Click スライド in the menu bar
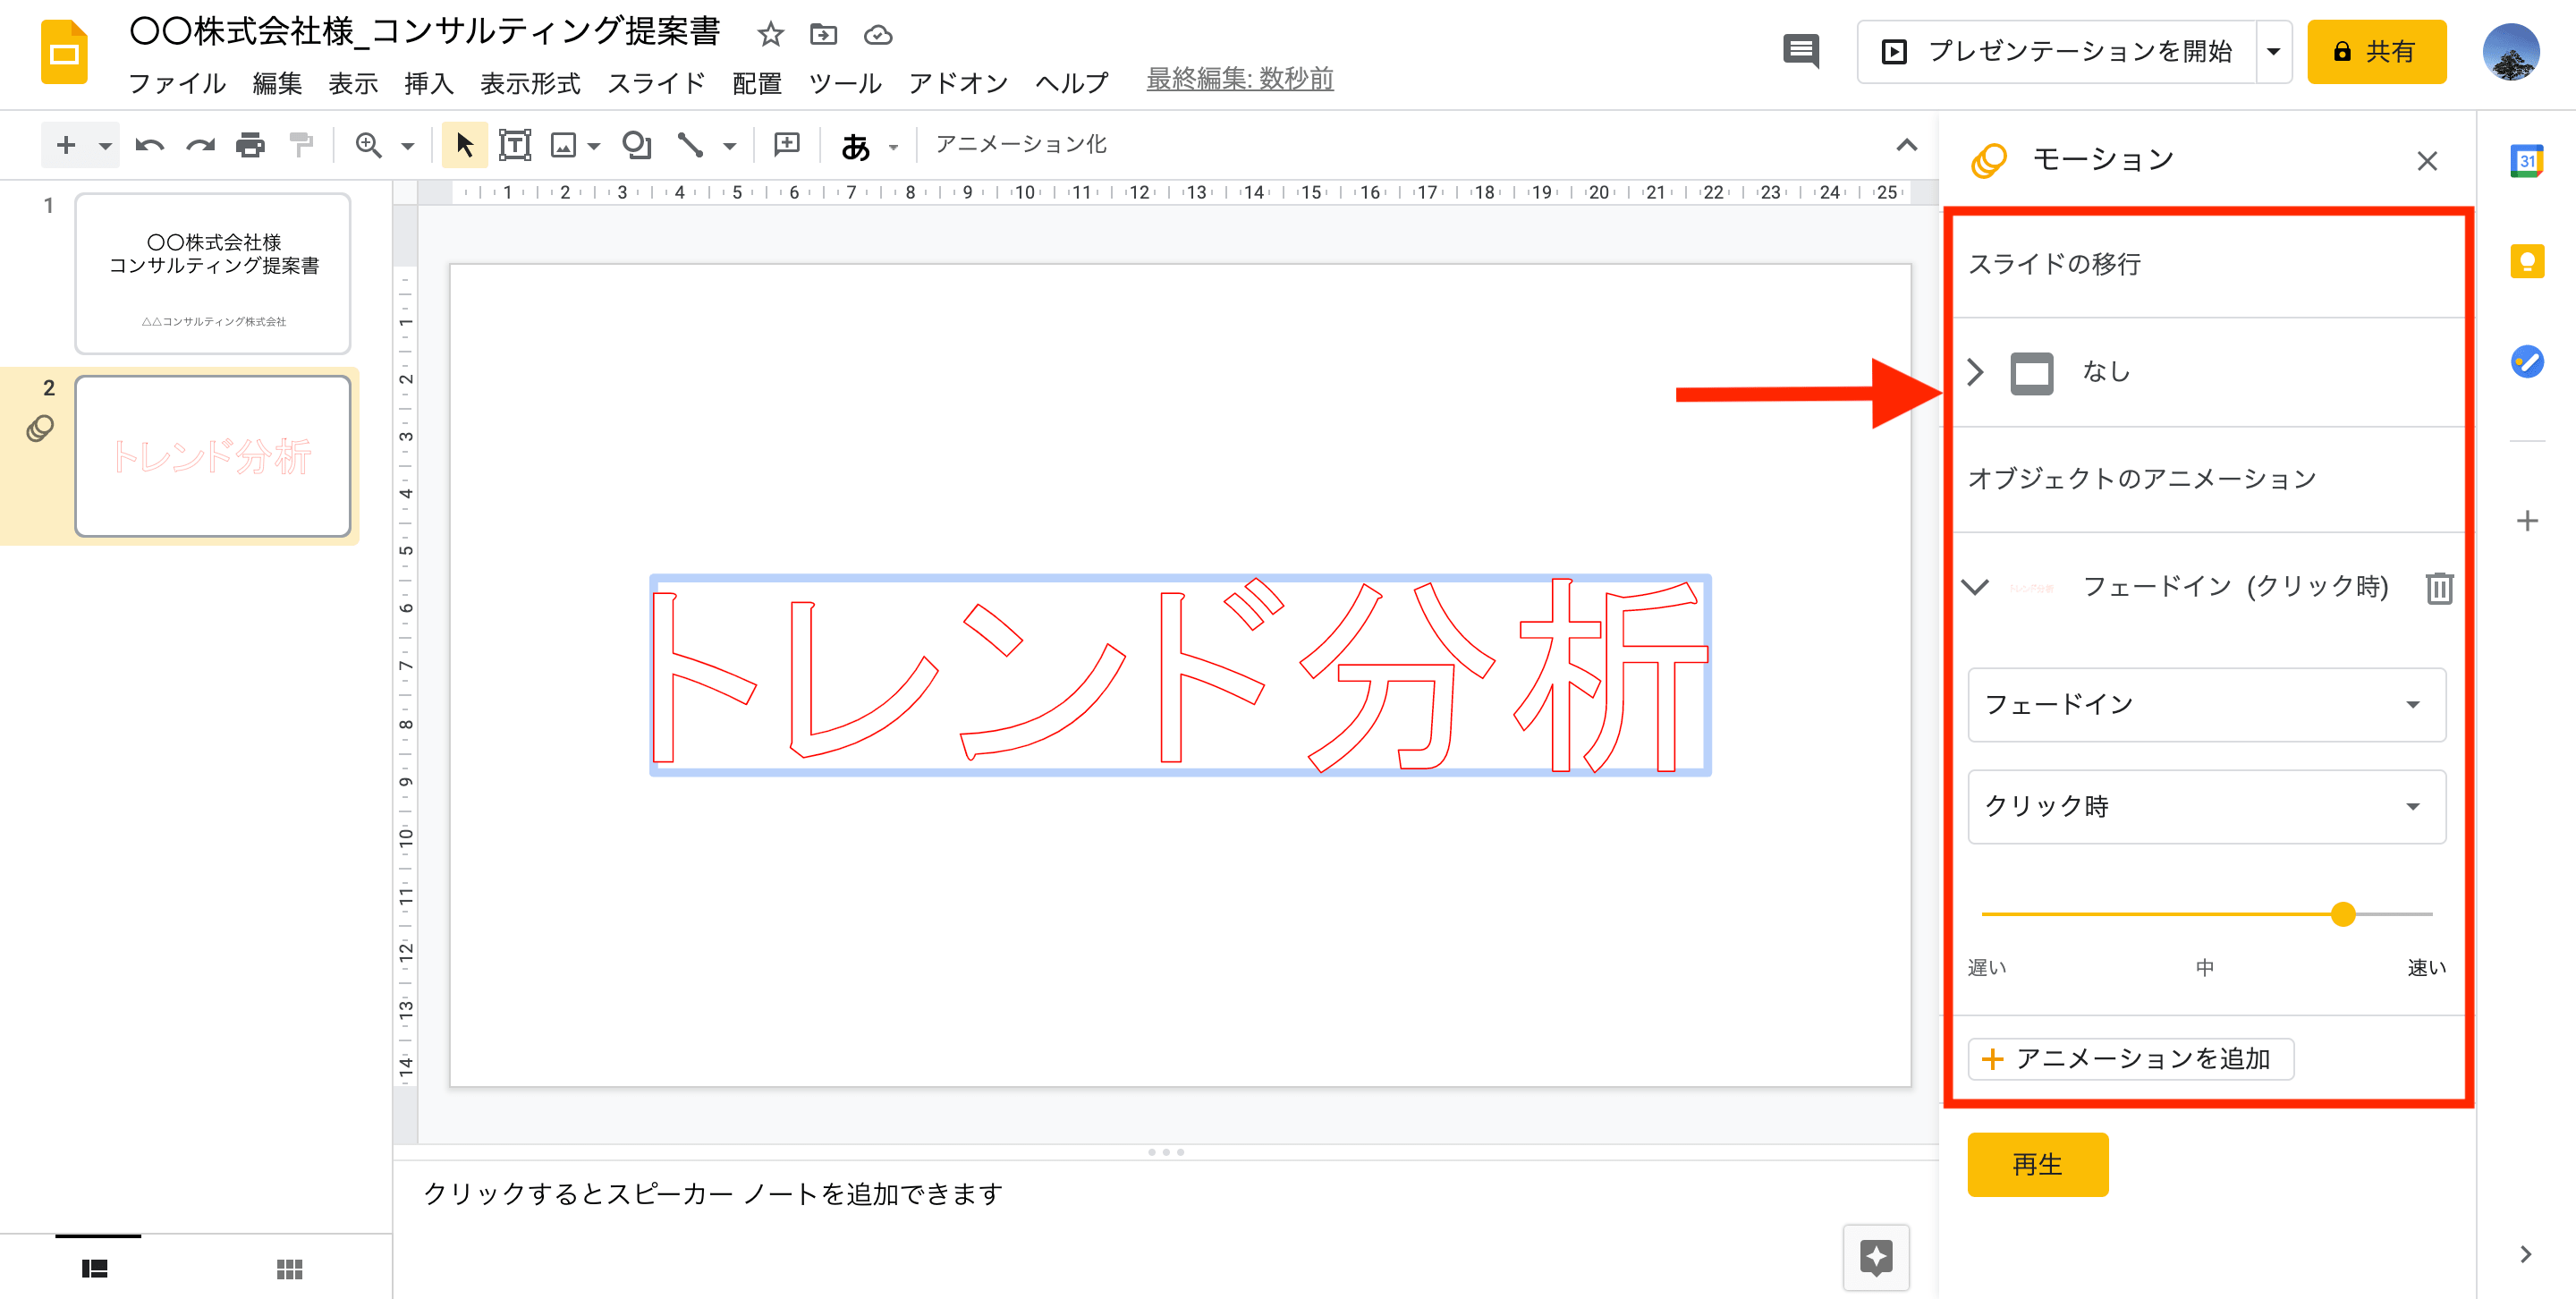 point(657,81)
